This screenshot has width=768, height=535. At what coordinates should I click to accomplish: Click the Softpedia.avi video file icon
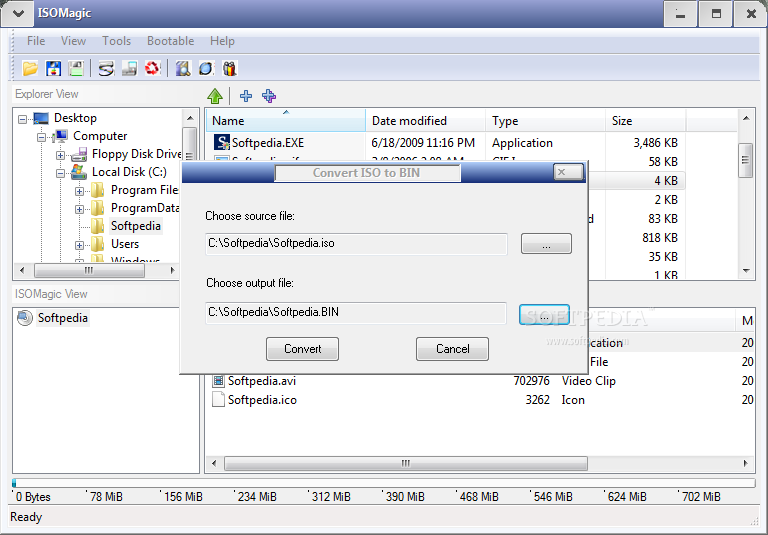pos(218,381)
